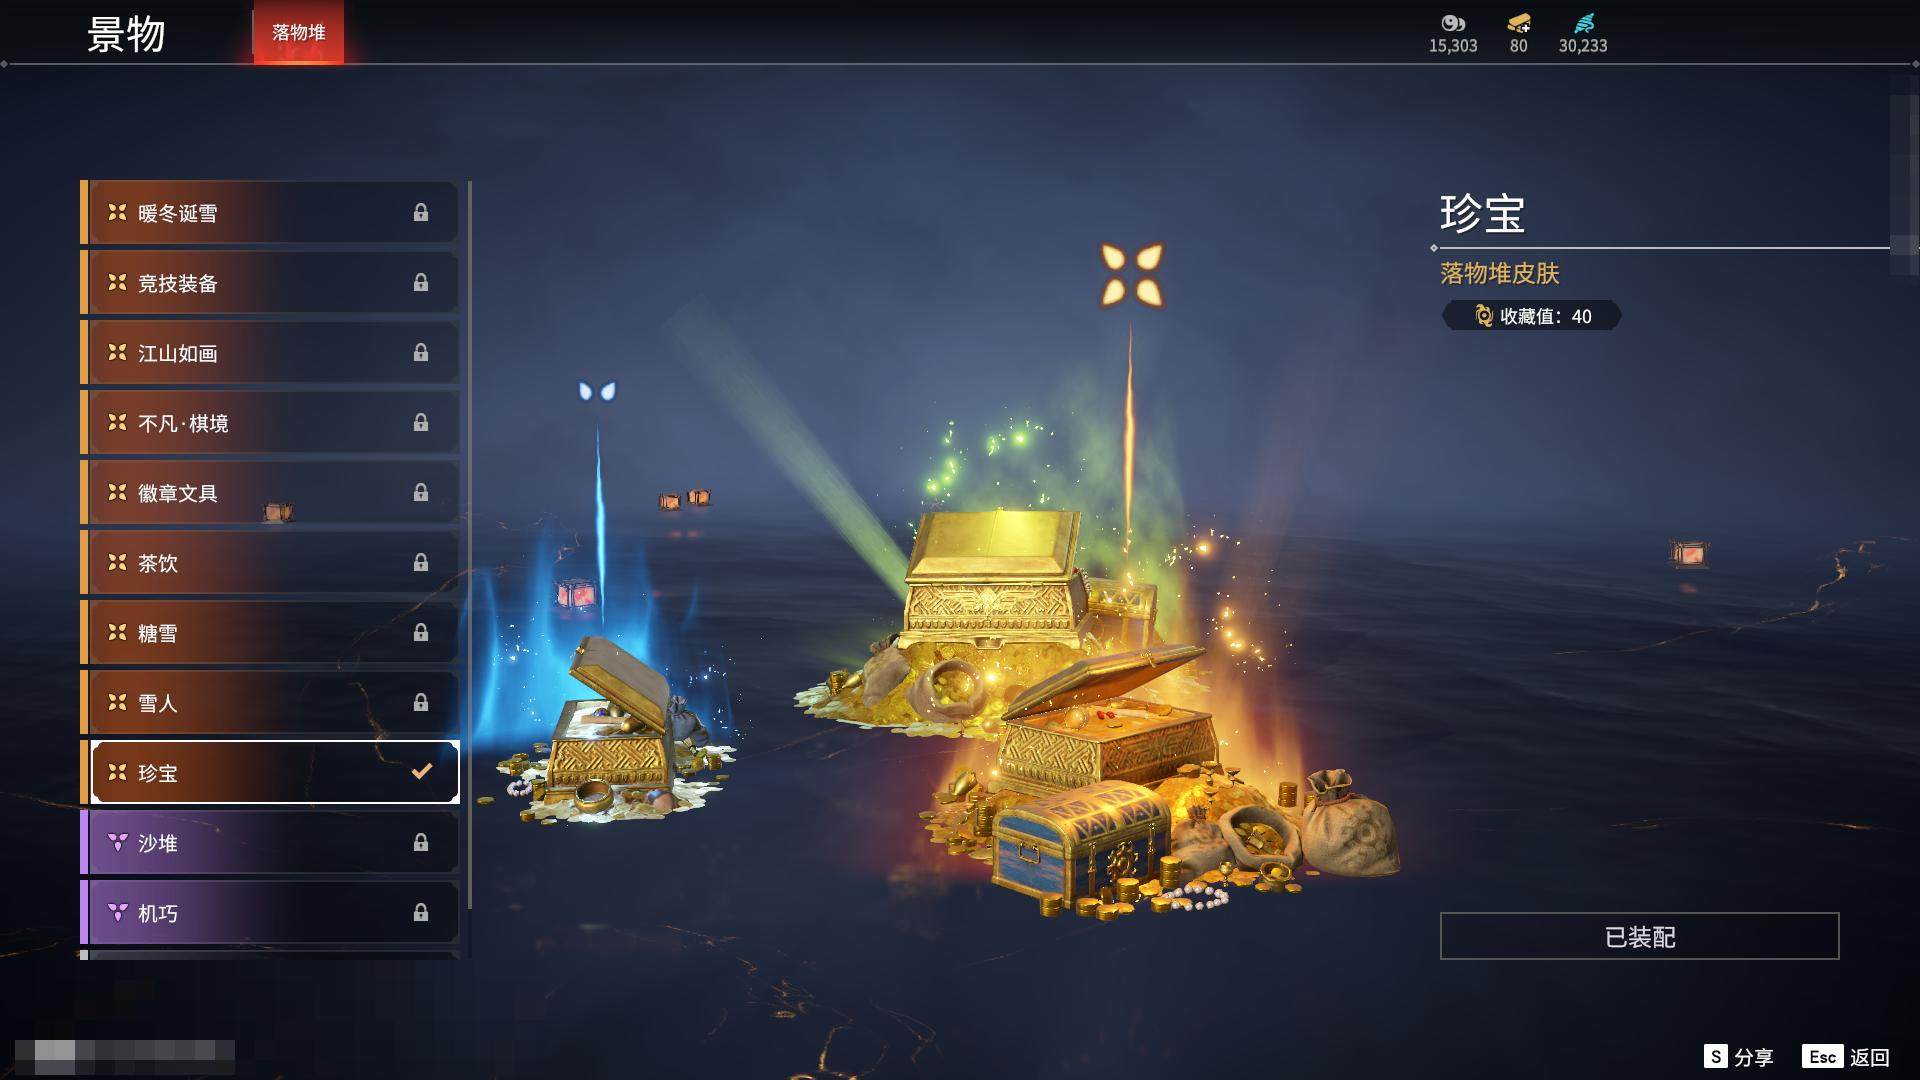Click the teal feather currency icon
Image resolution: width=1920 pixels, height=1080 pixels.
[1583, 23]
